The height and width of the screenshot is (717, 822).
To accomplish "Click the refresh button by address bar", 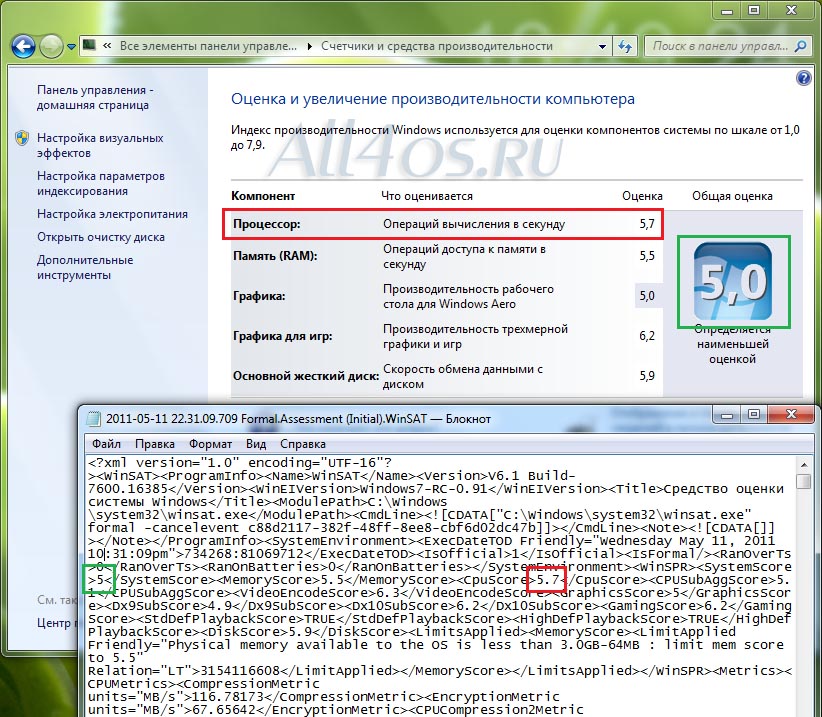I will point(625,47).
